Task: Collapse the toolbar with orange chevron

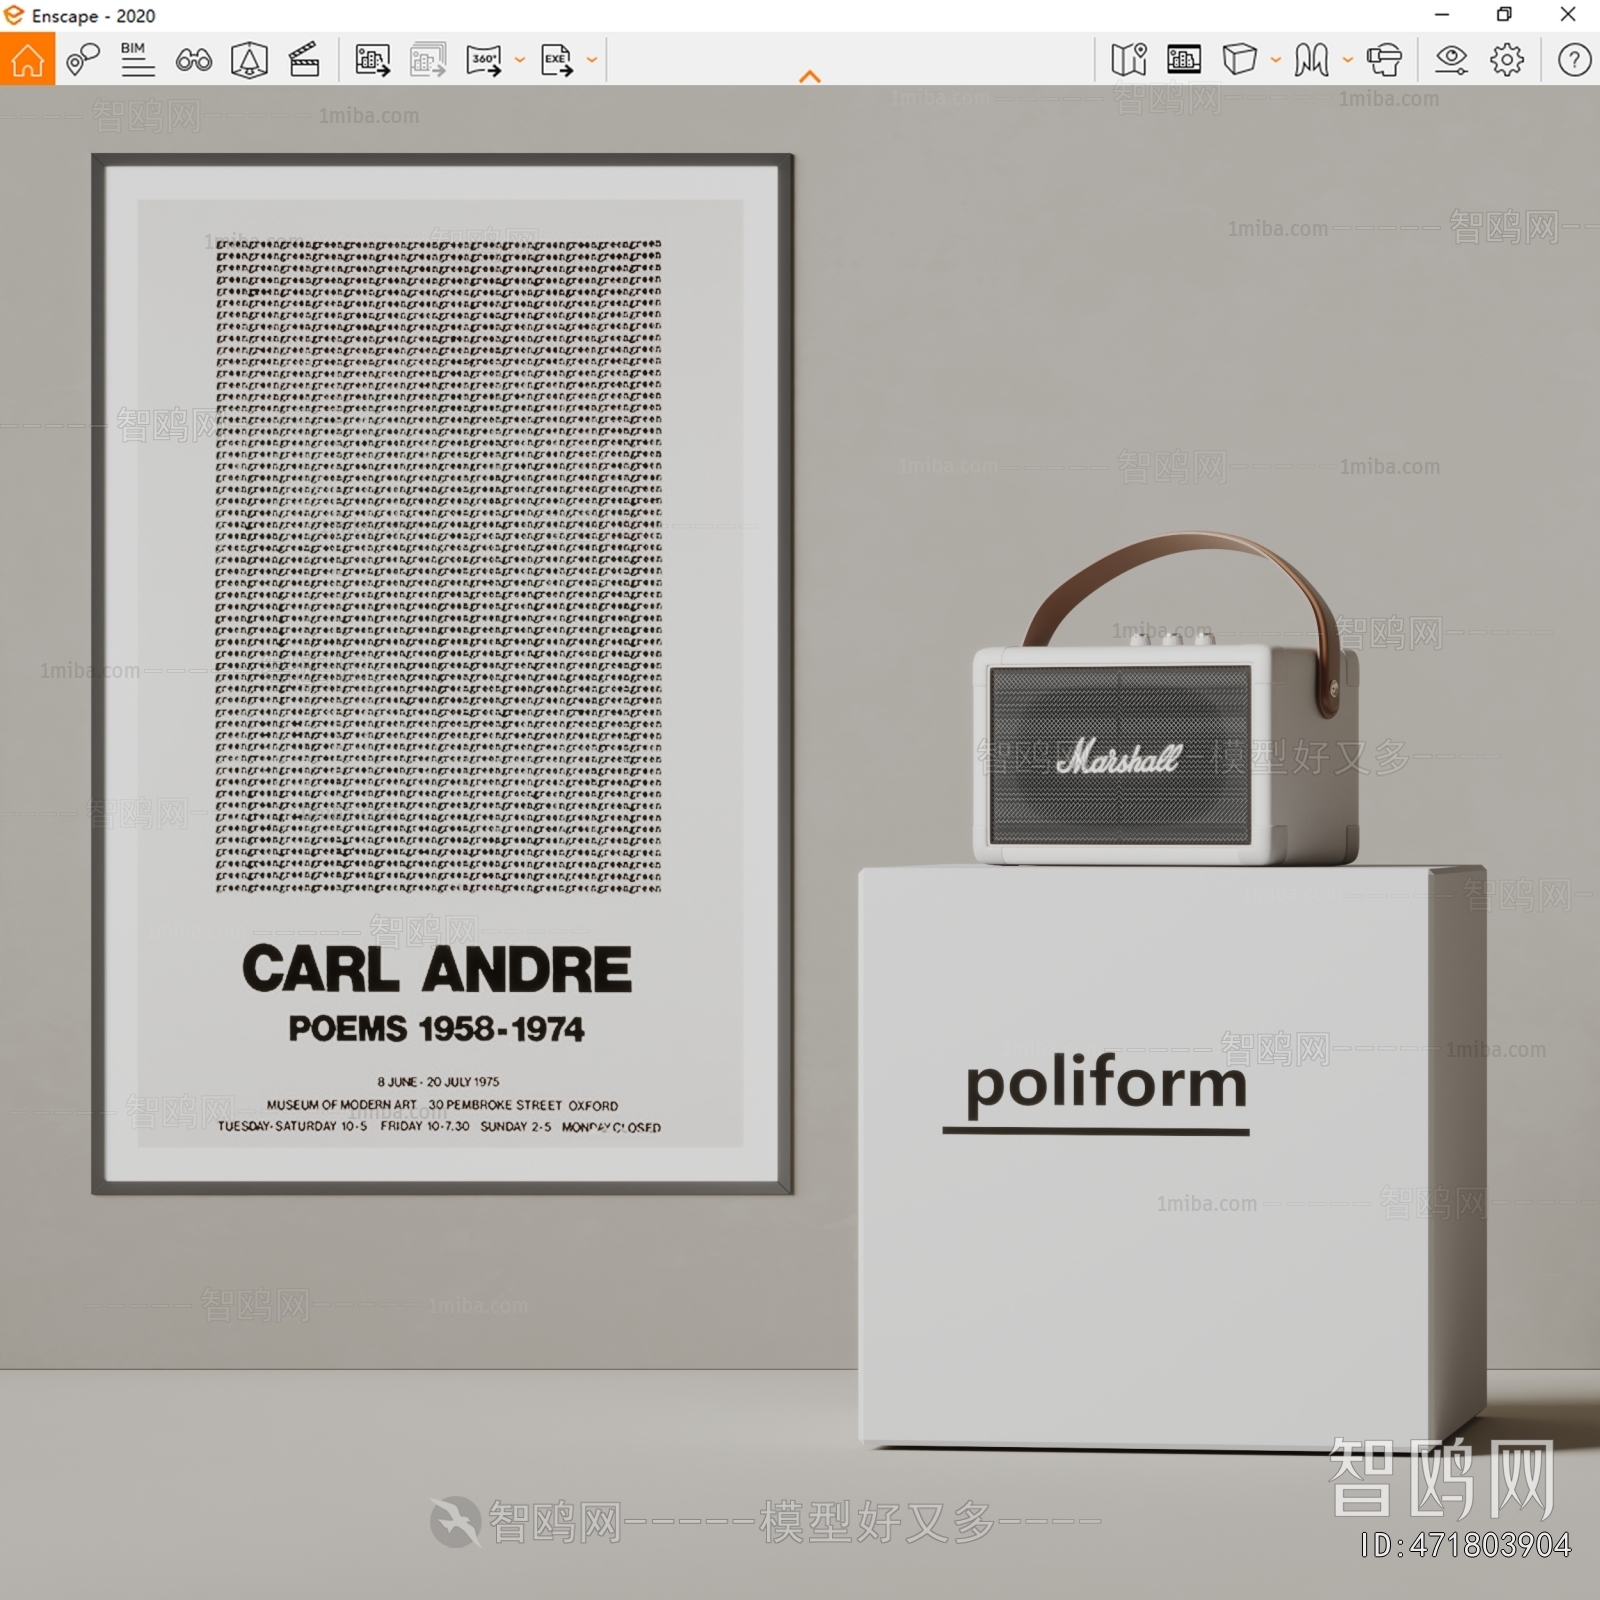Action: (x=810, y=76)
